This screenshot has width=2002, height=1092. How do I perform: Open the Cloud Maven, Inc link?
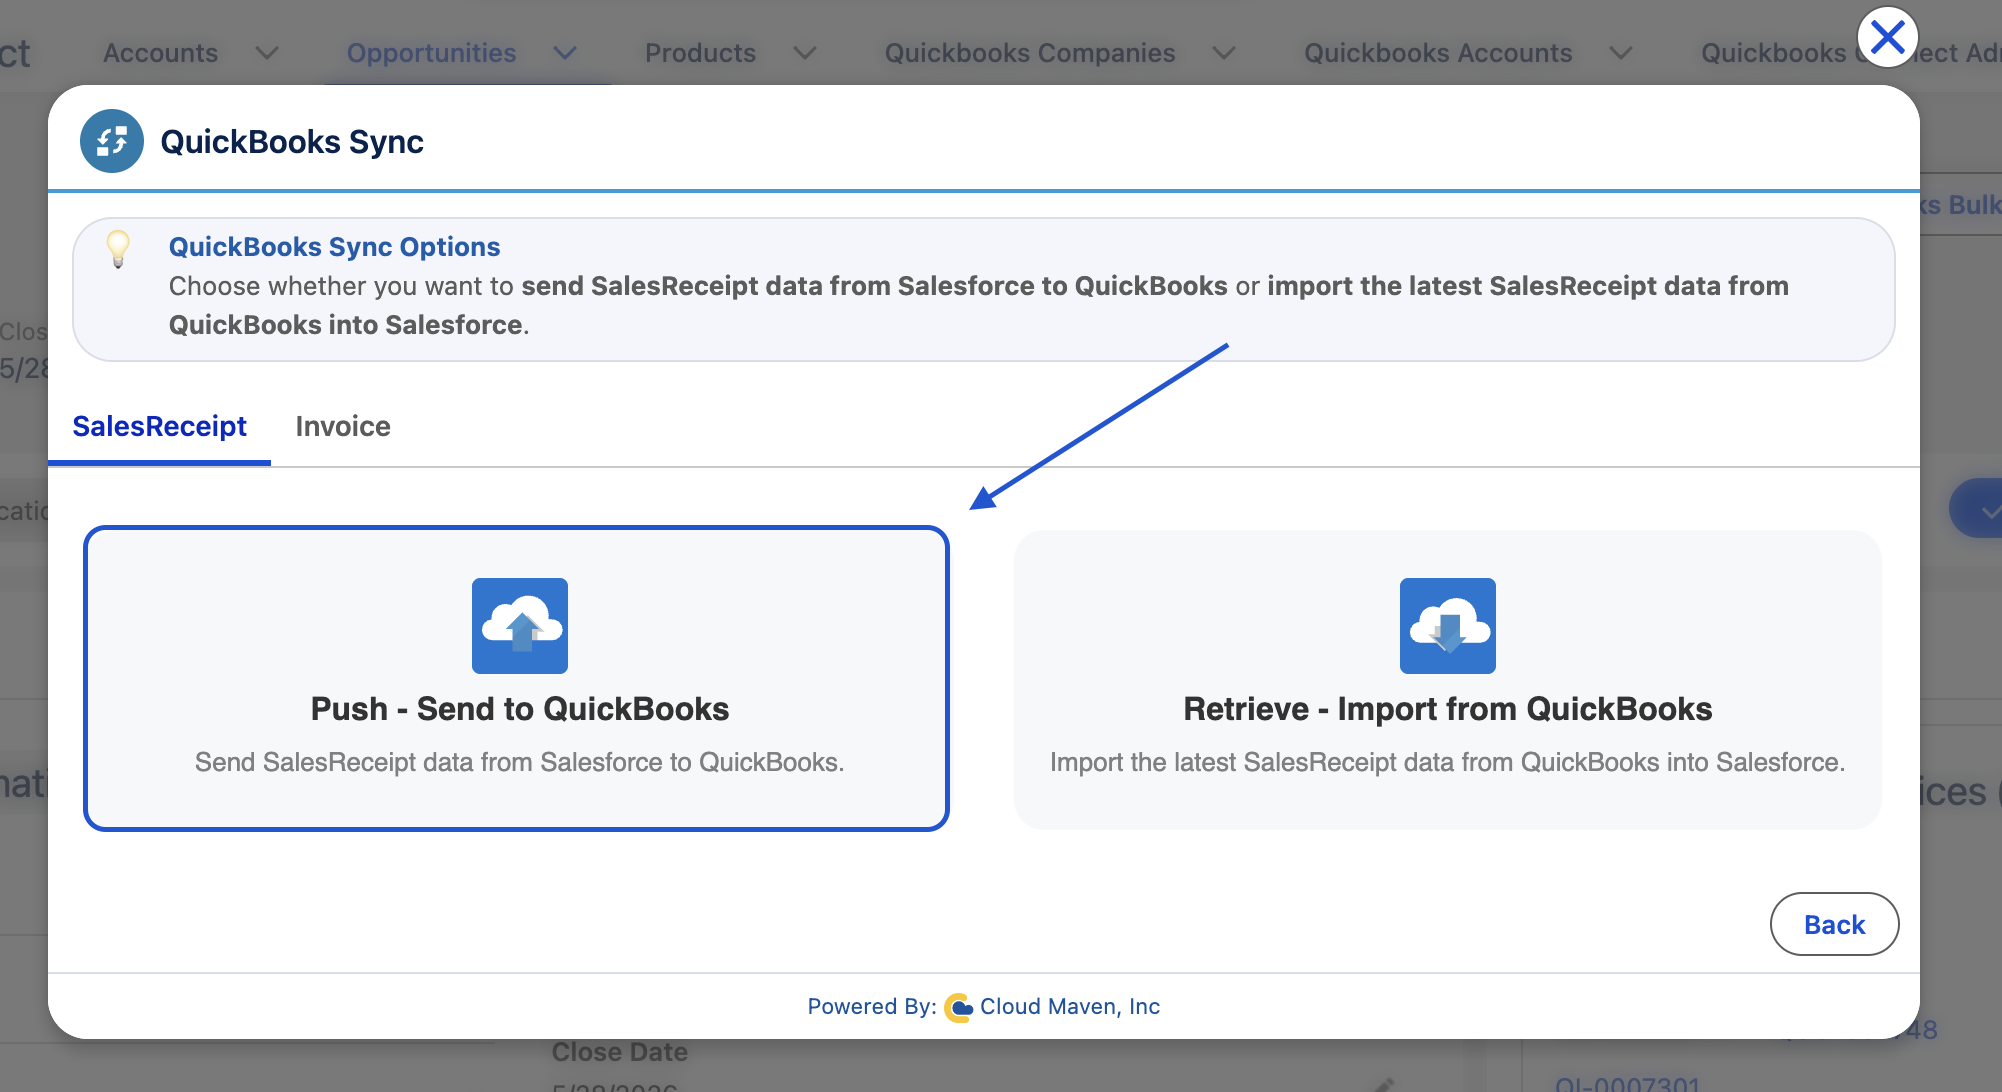[x=1070, y=1007]
